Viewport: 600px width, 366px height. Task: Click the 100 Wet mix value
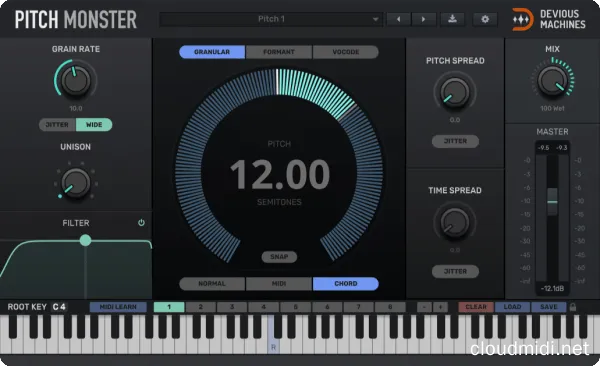(552, 108)
